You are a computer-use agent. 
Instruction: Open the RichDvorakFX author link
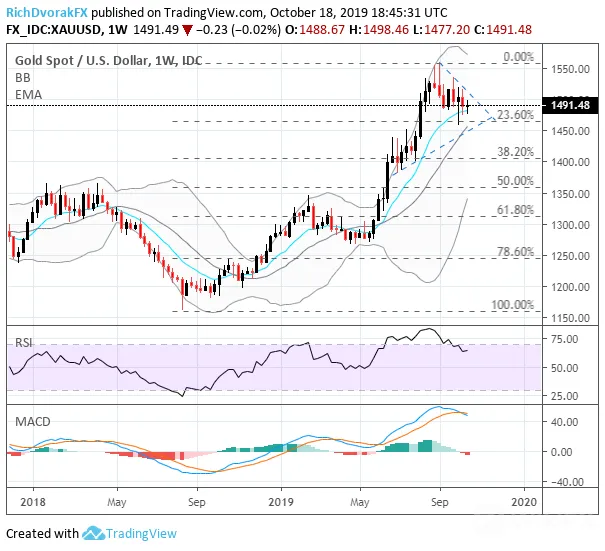47,13
